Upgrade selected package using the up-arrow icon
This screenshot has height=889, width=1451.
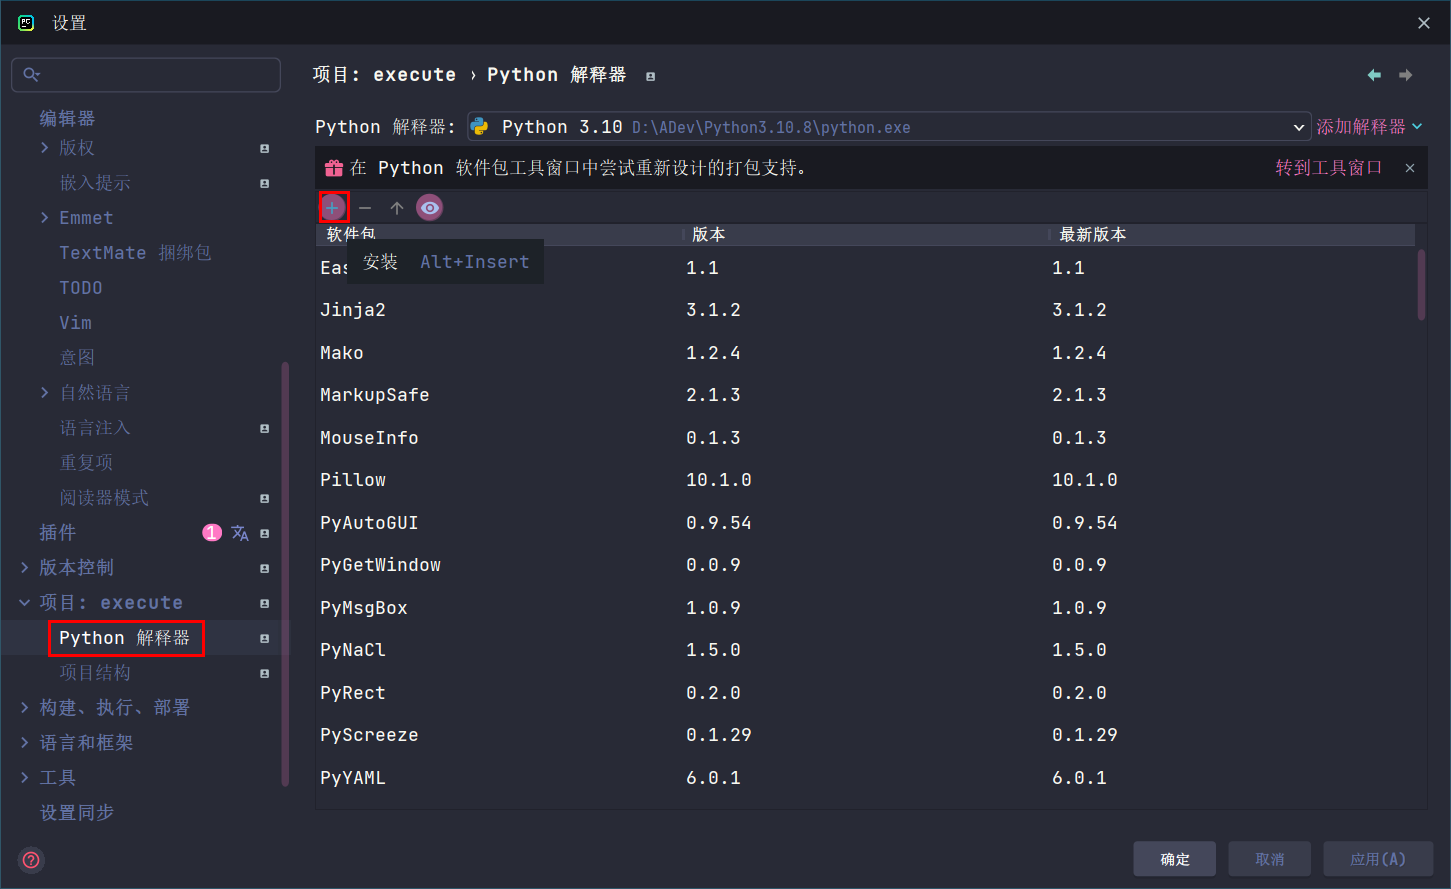pyautogui.click(x=397, y=207)
